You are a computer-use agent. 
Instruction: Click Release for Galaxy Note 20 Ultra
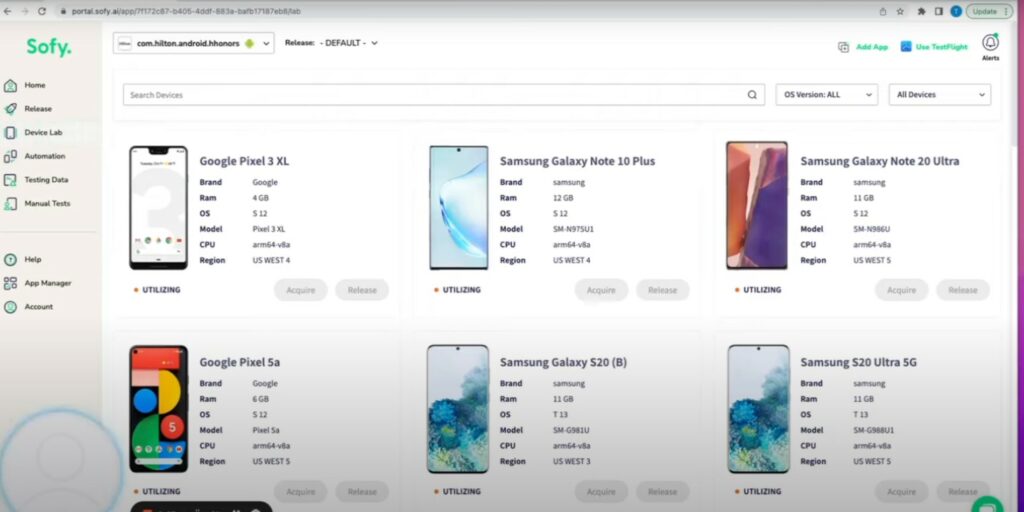pyautogui.click(x=963, y=290)
